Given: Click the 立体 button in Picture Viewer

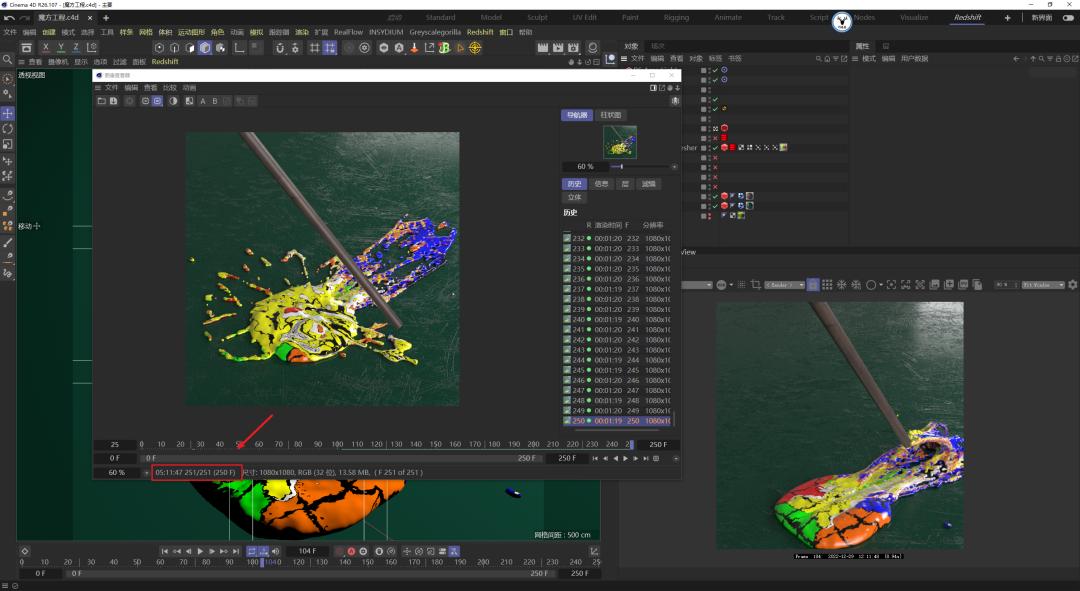Looking at the screenshot, I should coord(575,197).
